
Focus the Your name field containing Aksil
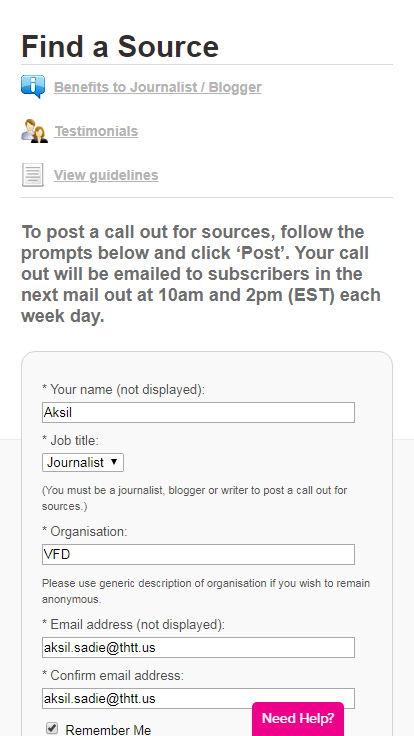[198, 413]
